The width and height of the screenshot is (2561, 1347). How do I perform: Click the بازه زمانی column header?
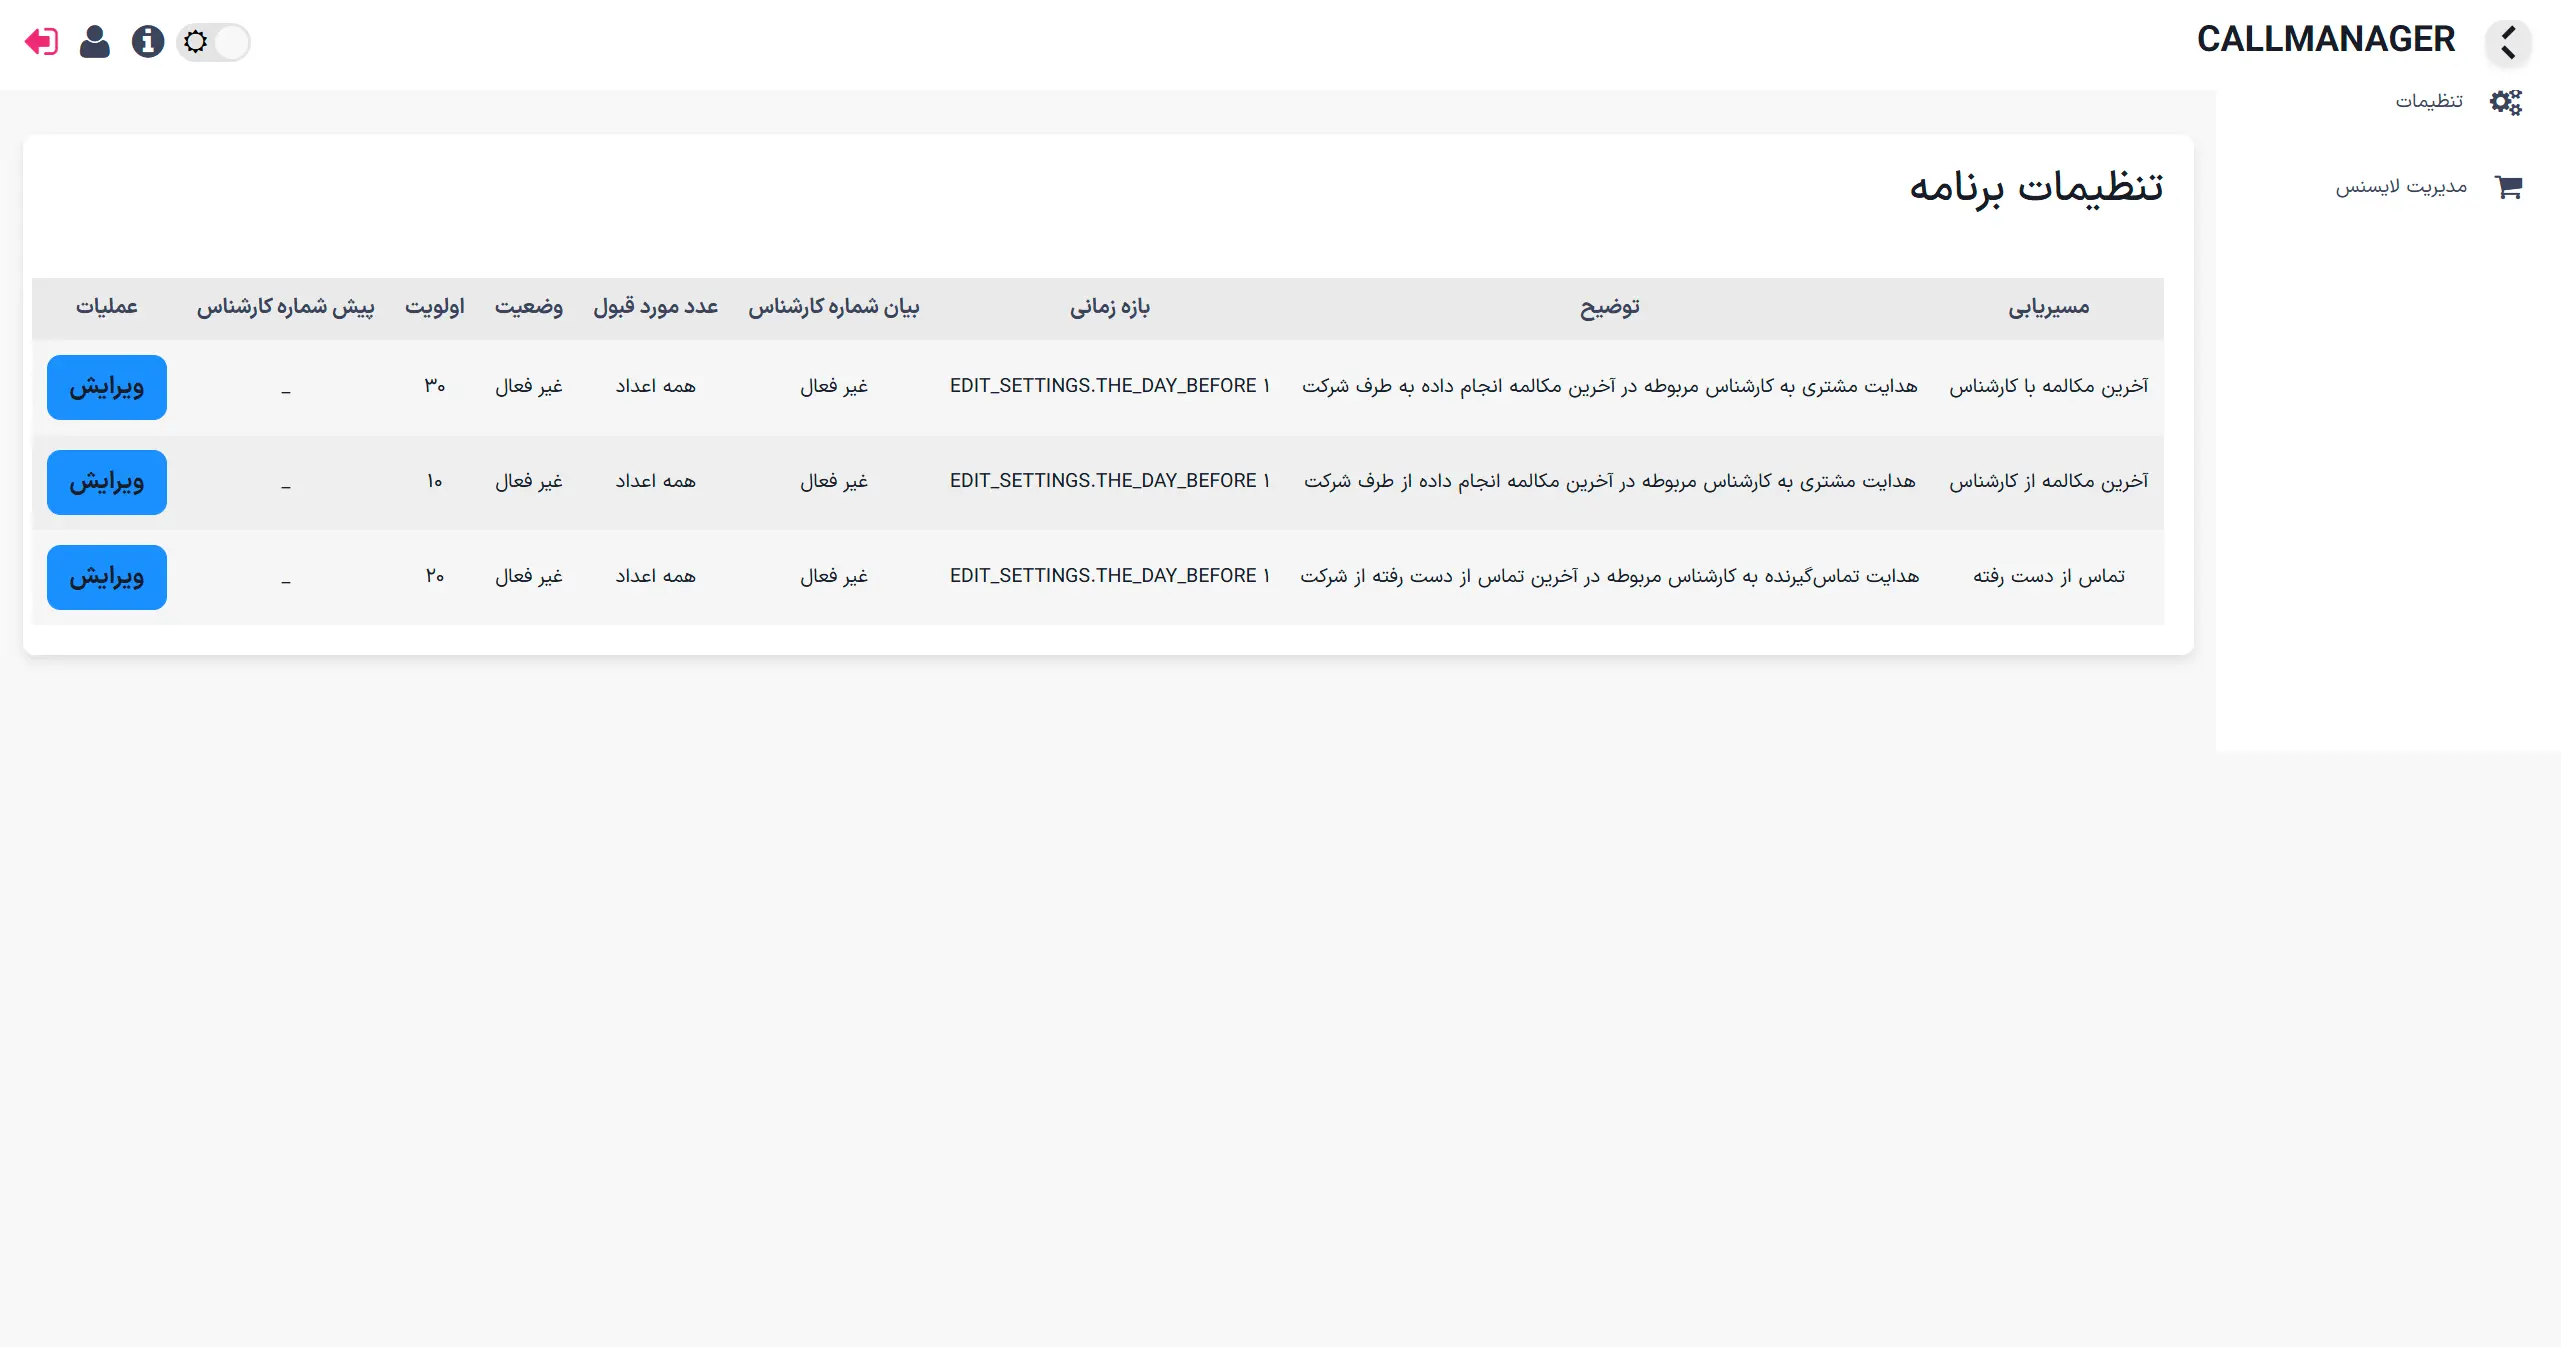(1109, 307)
